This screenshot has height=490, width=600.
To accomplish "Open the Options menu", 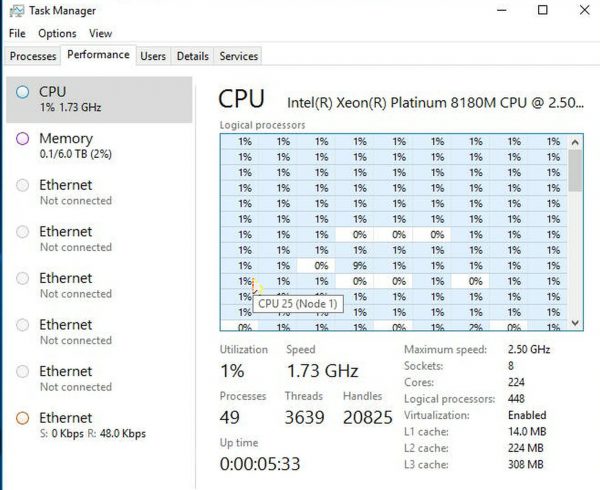I will coord(57,34).
